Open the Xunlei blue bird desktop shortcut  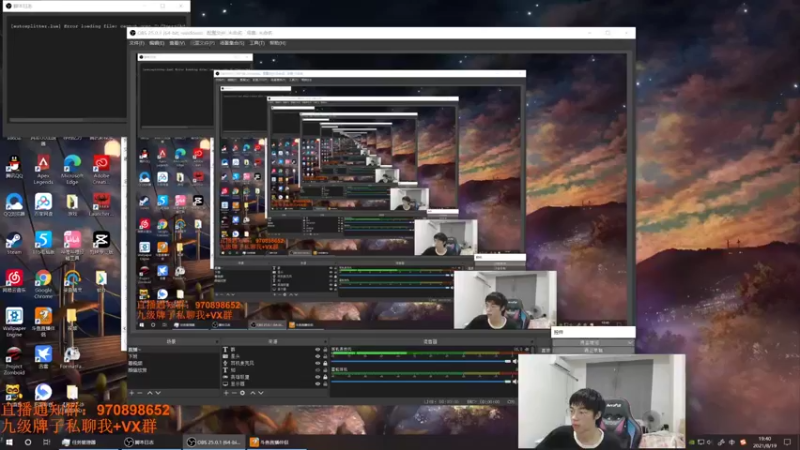(x=43, y=357)
